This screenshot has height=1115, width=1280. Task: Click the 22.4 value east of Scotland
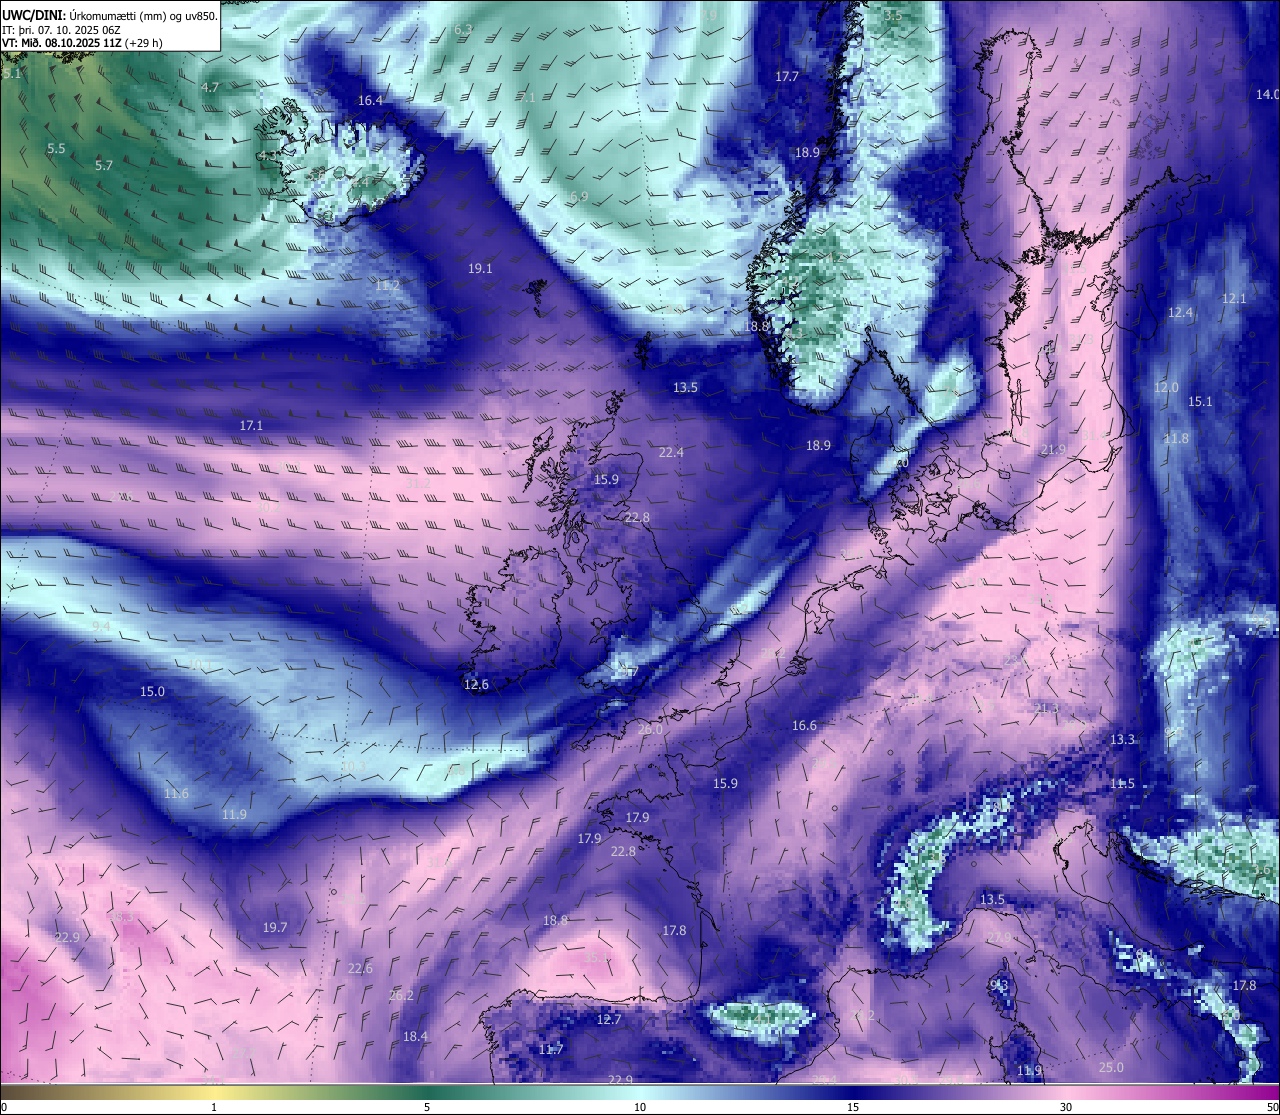pyautogui.click(x=671, y=453)
